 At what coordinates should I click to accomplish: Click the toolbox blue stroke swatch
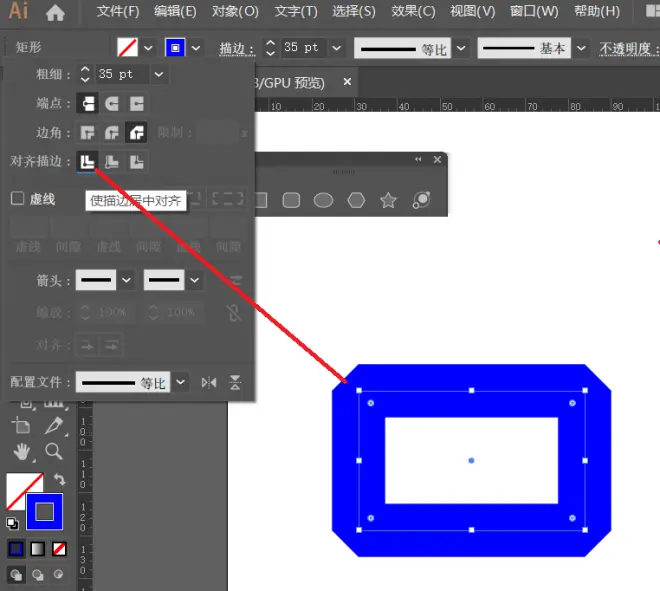[45, 512]
